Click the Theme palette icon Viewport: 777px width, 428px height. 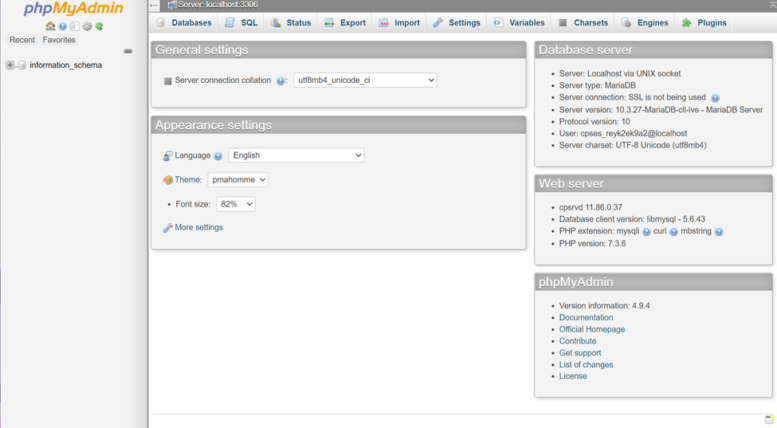click(x=168, y=180)
